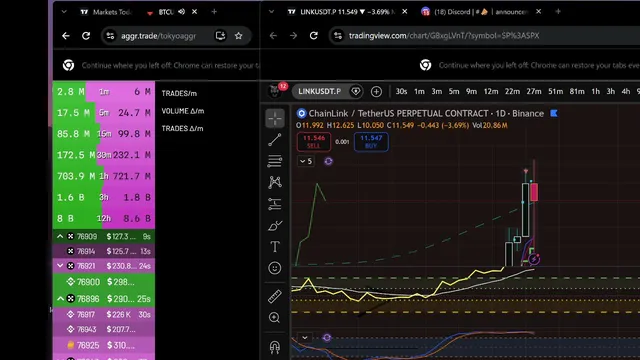Collapse the indicator legend showing 5
The width and height of the screenshot is (640, 360).
305,161
